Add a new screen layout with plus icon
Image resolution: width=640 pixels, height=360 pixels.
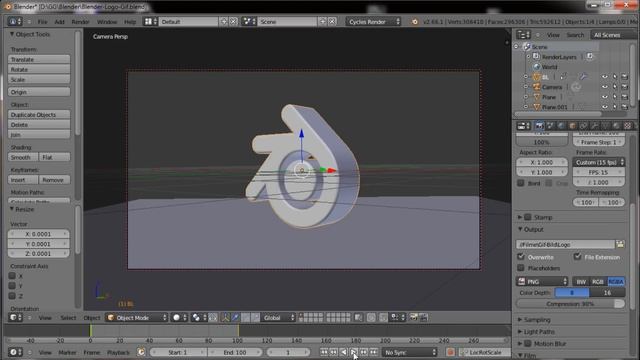click(224, 22)
